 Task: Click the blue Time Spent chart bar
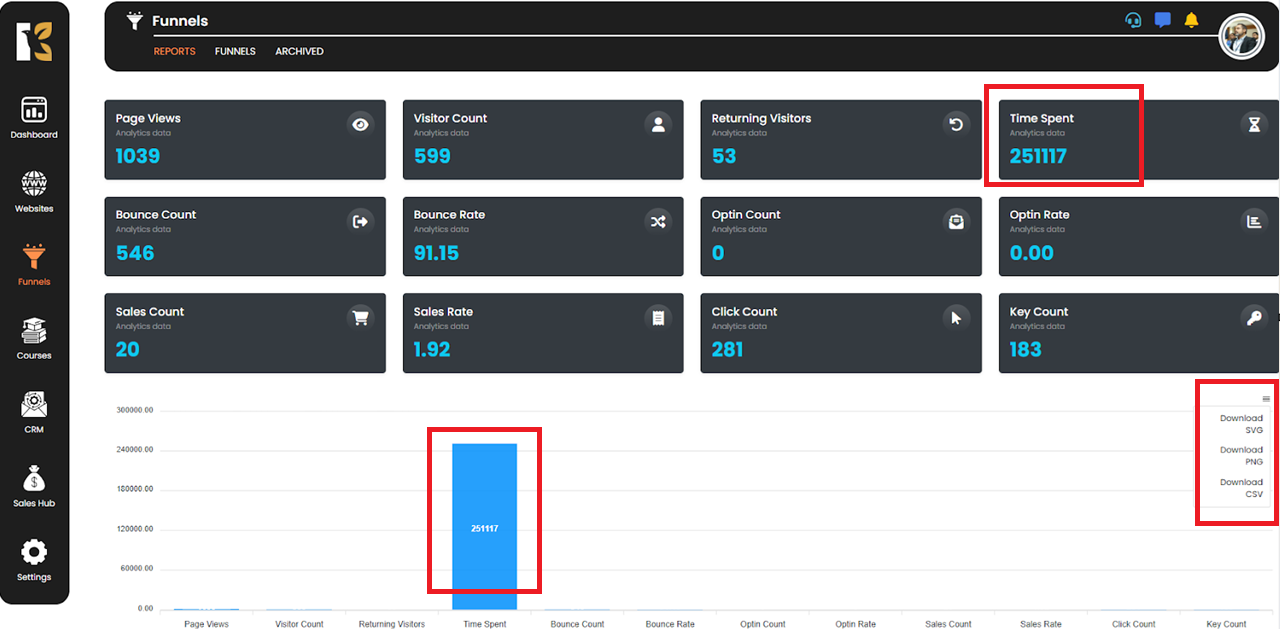[x=484, y=526]
